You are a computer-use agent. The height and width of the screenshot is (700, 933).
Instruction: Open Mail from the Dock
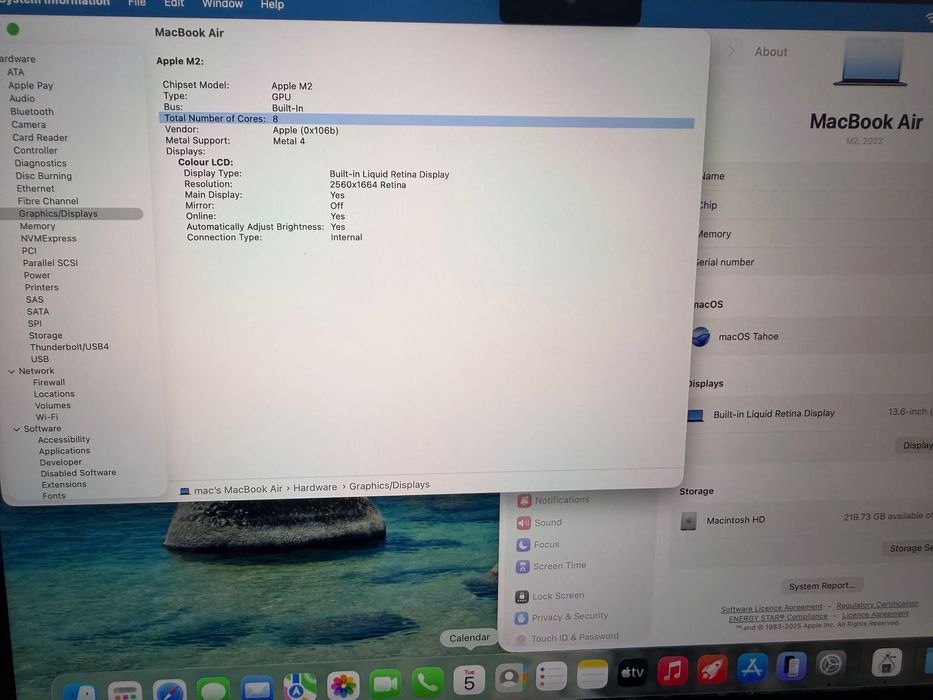point(257,688)
